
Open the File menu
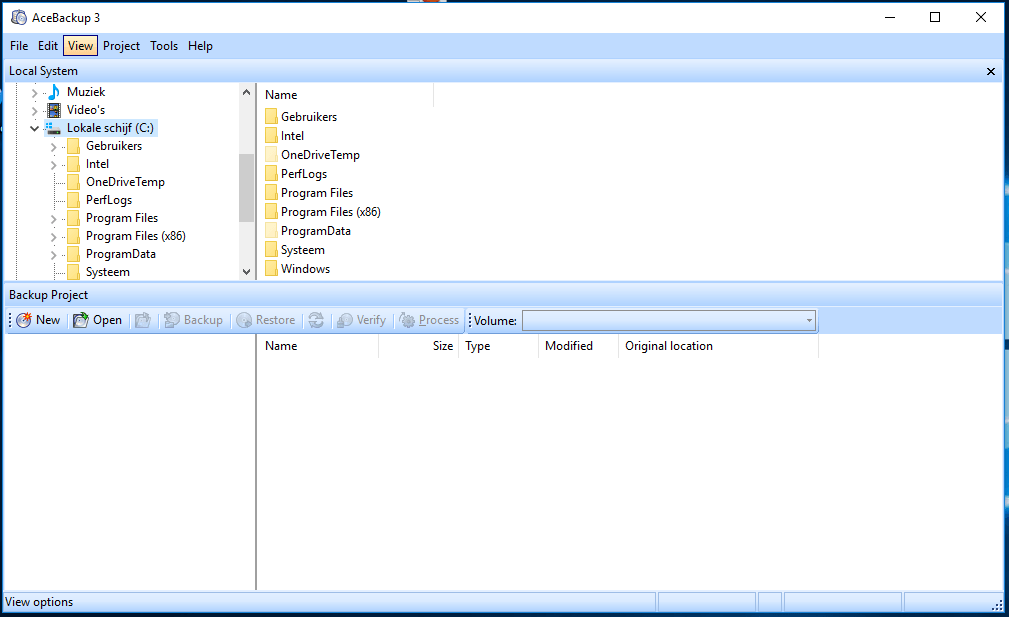point(19,46)
